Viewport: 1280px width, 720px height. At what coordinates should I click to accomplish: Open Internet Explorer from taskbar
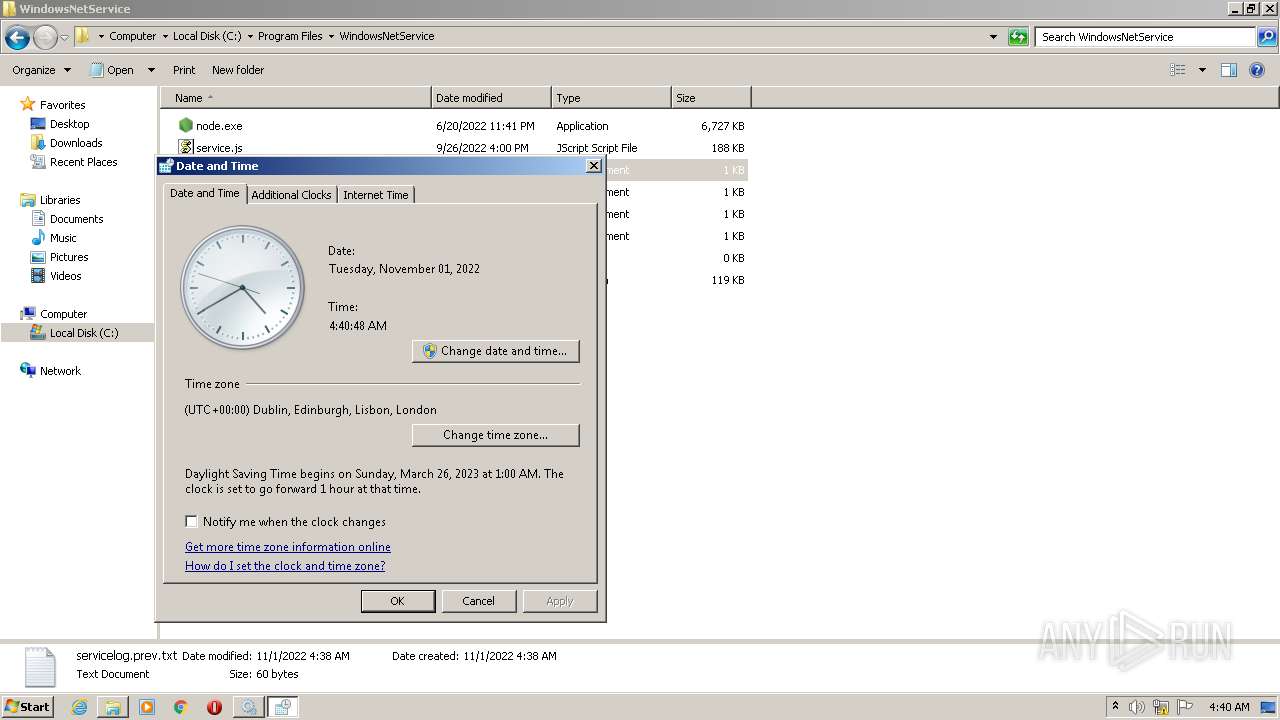tap(79, 707)
